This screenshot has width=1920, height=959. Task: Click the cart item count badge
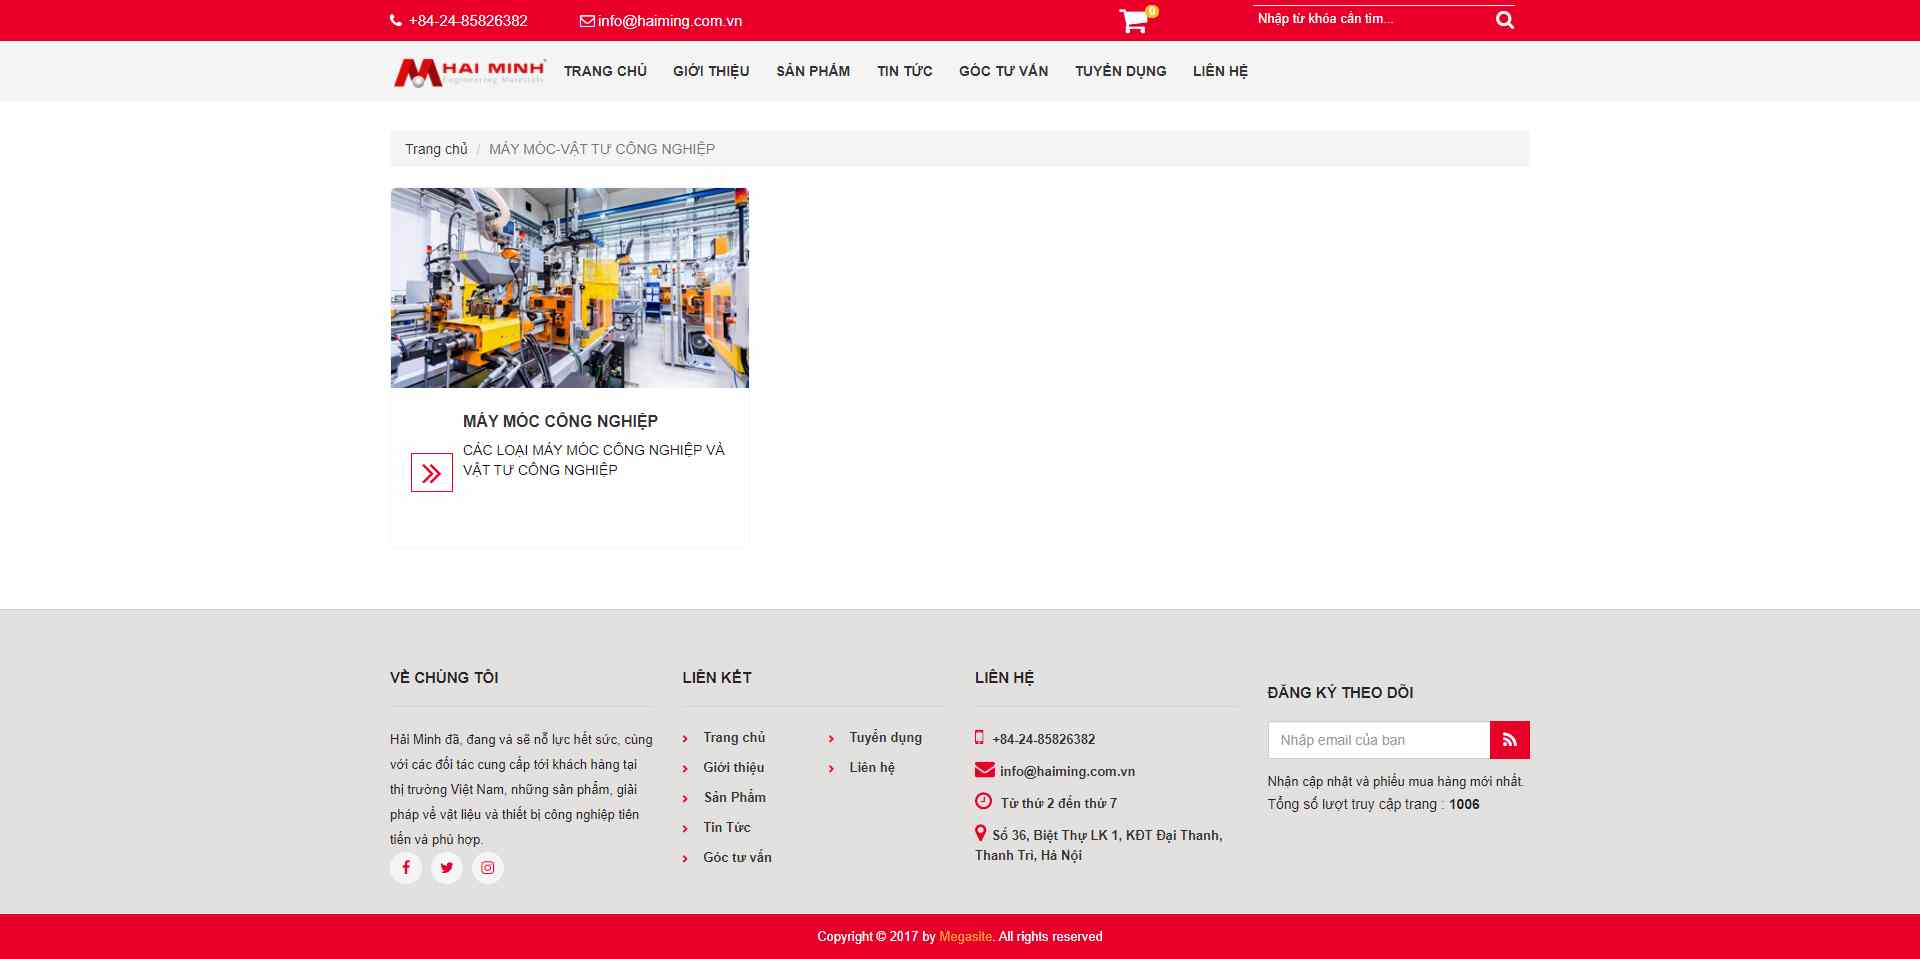pos(1152,12)
